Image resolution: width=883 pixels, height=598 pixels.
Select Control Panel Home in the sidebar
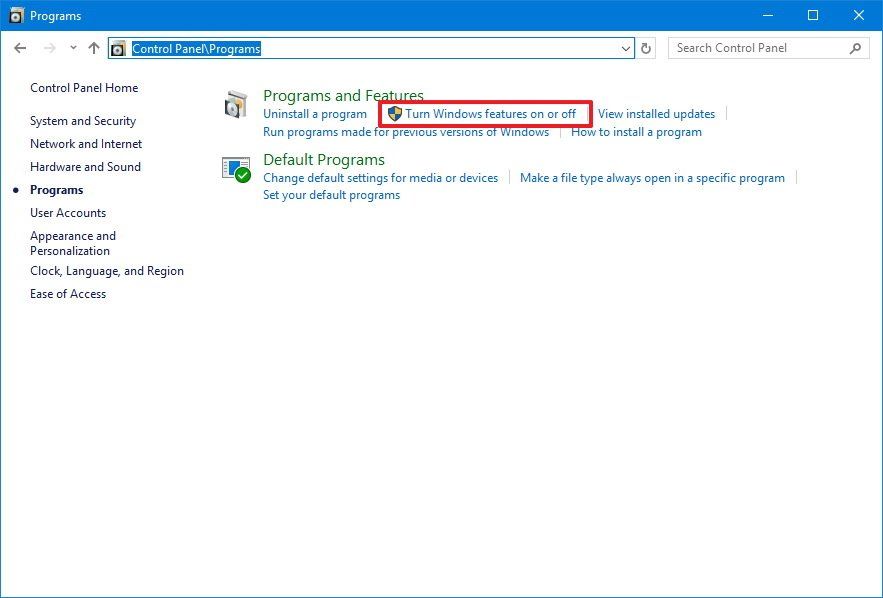pos(84,88)
